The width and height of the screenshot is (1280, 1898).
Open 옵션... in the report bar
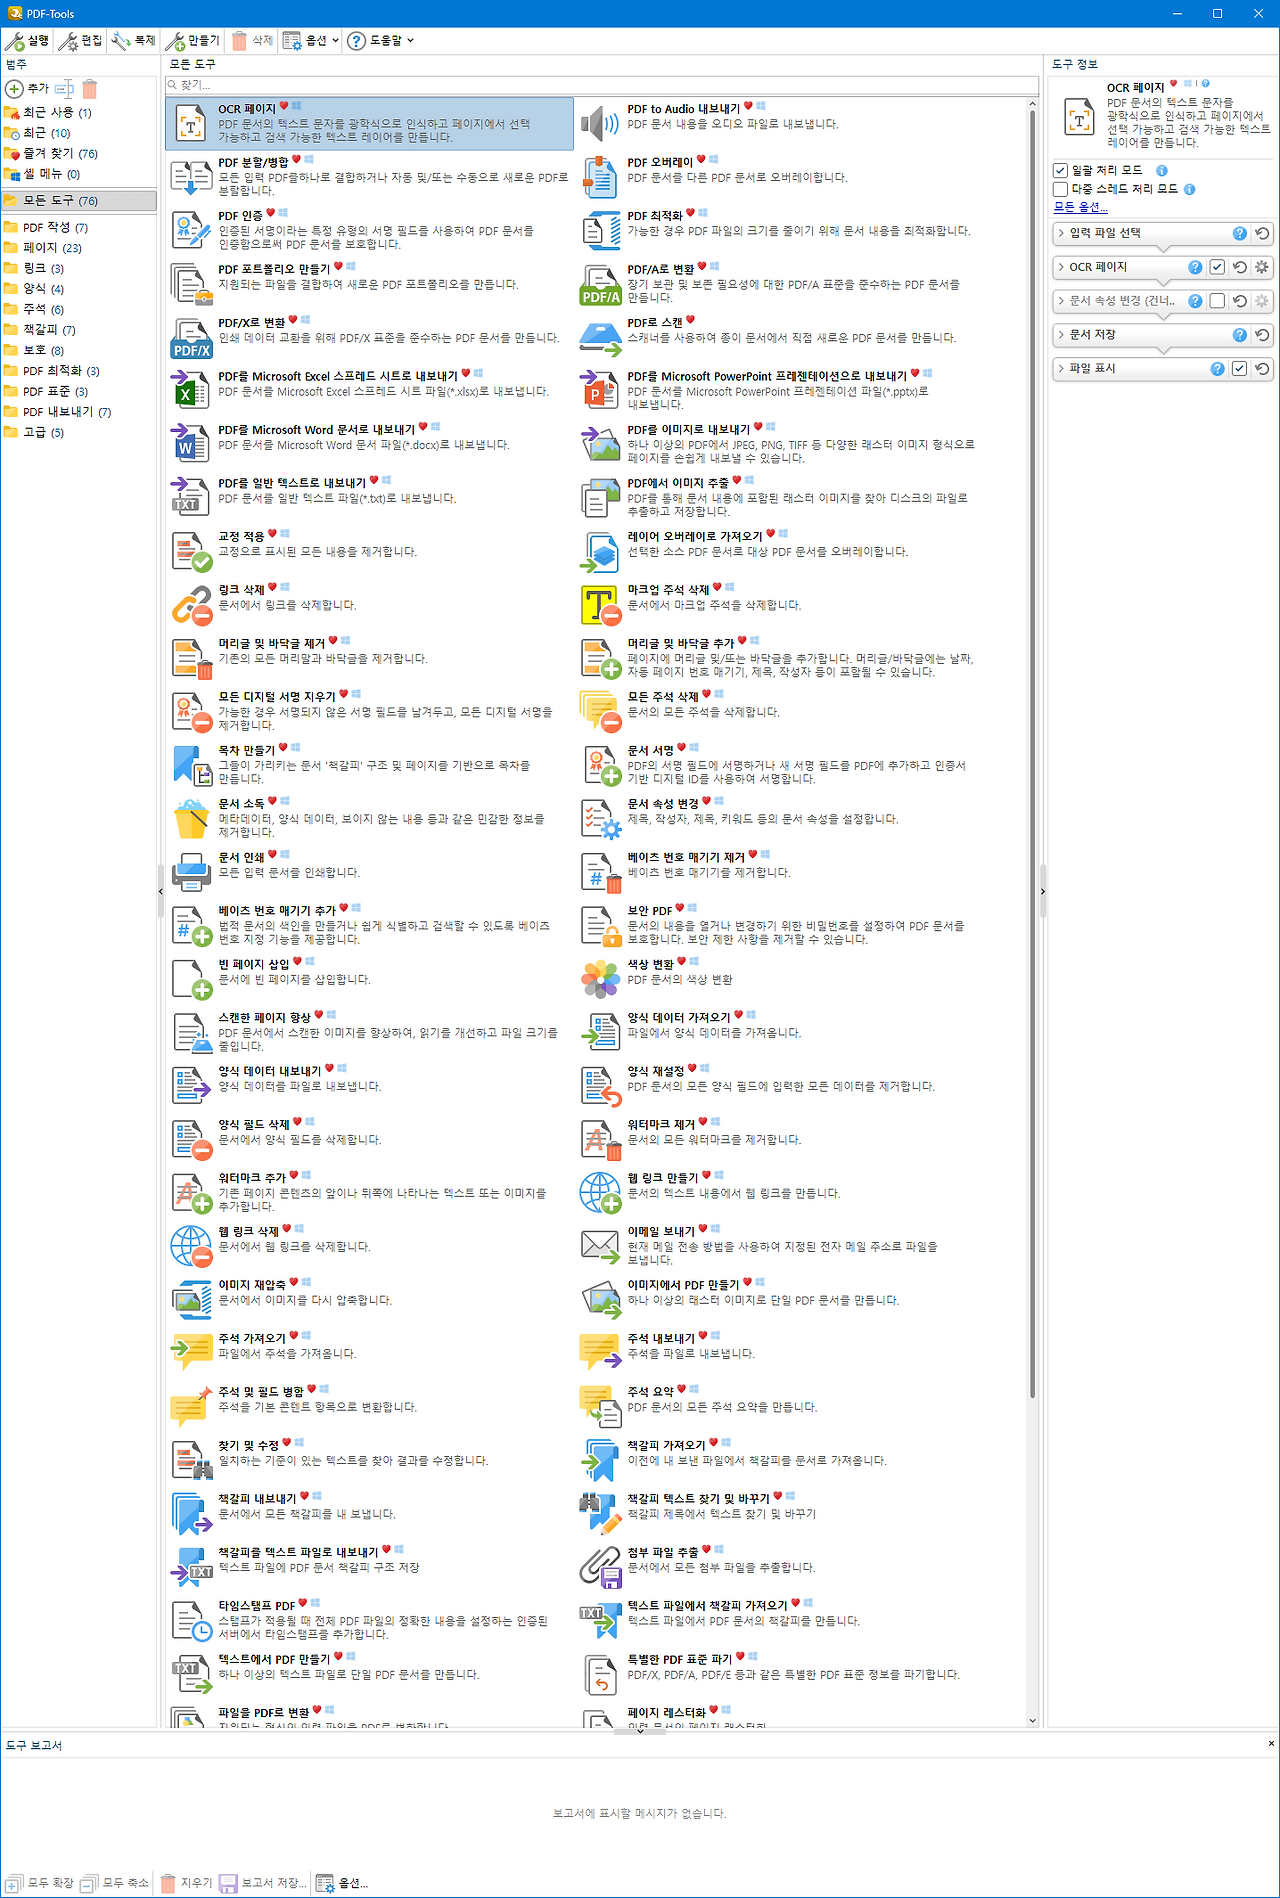point(342,1883)
